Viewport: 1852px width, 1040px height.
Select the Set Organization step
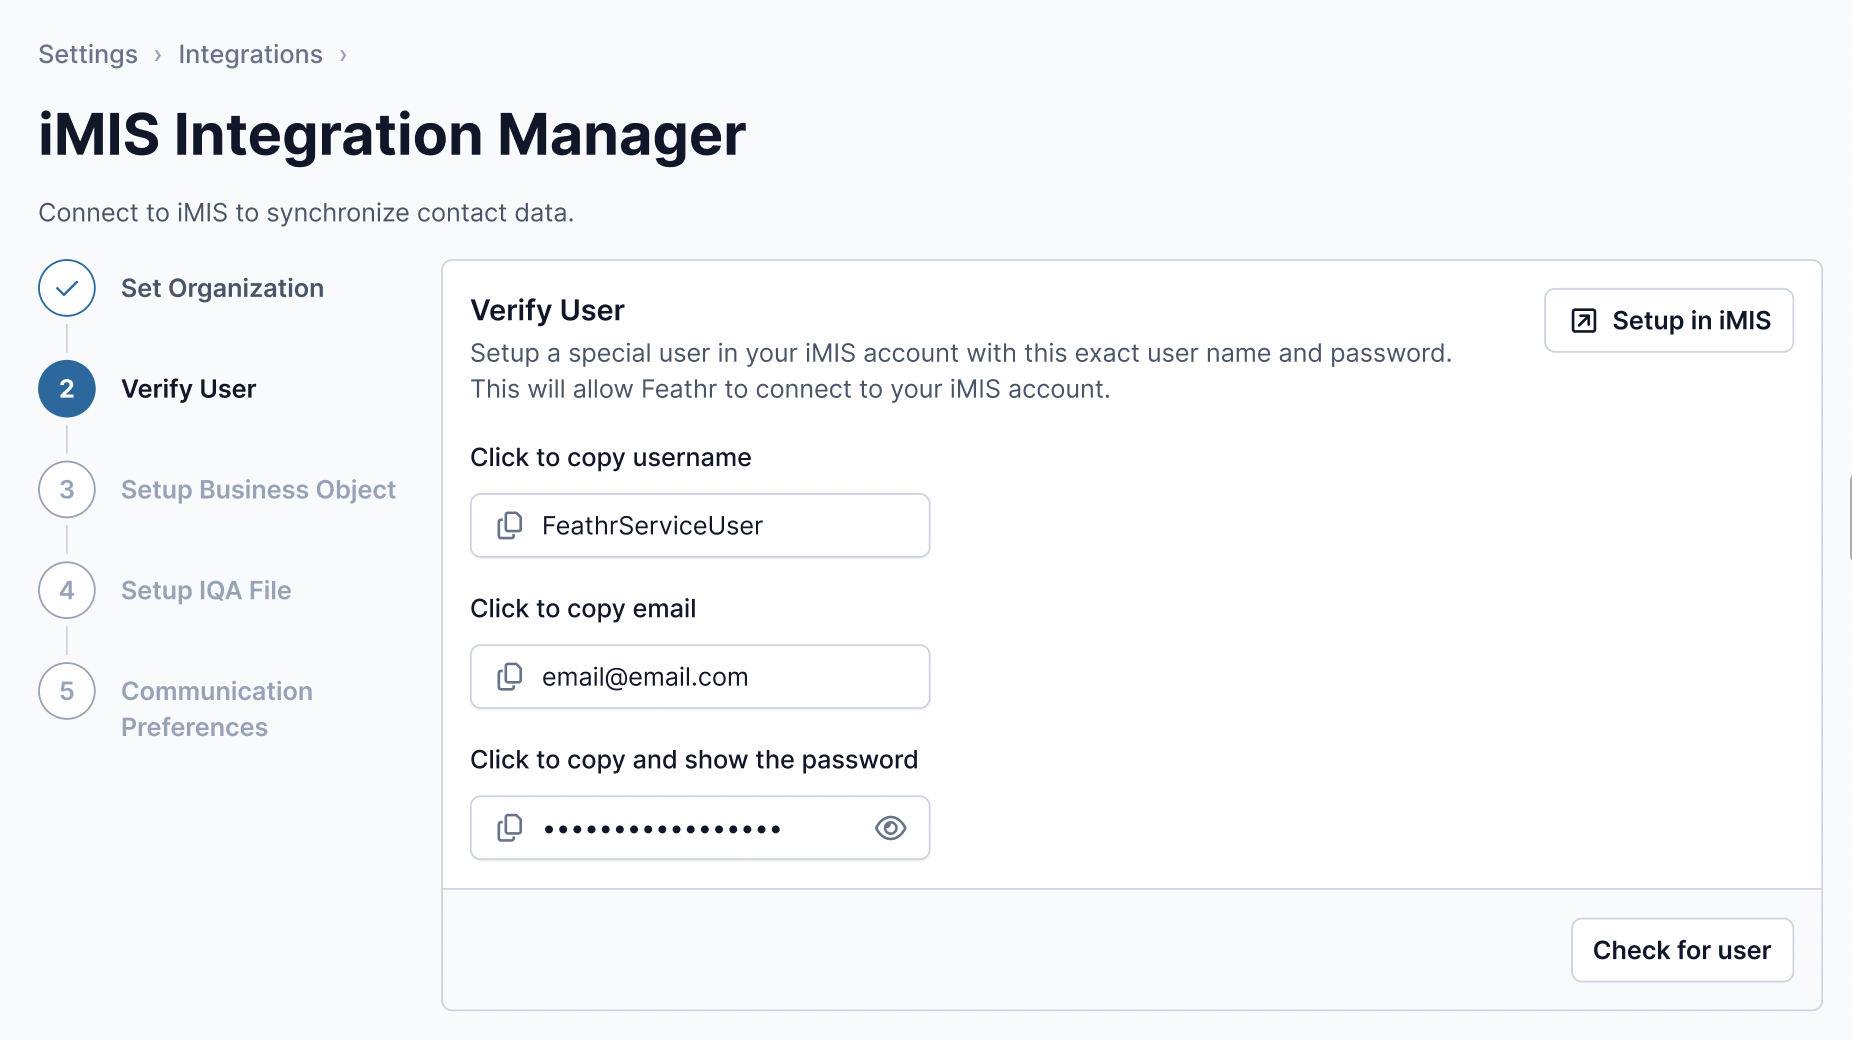(x=222, y=289)
